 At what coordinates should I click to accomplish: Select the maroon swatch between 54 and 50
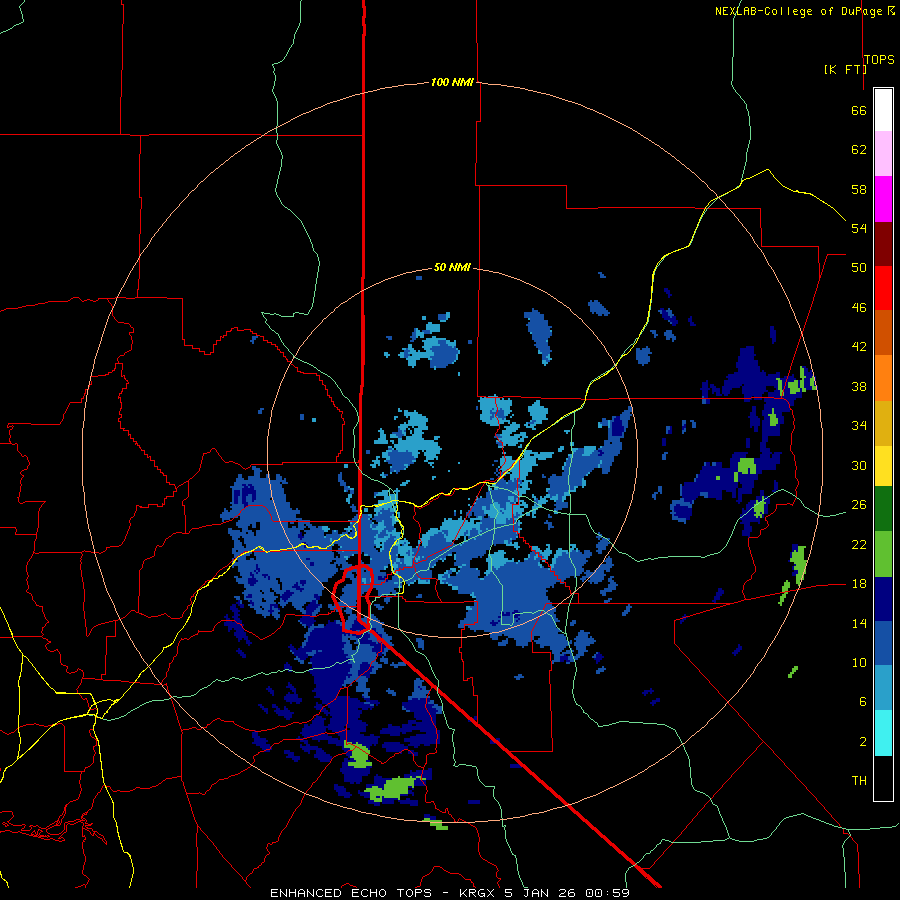point(883,244)
